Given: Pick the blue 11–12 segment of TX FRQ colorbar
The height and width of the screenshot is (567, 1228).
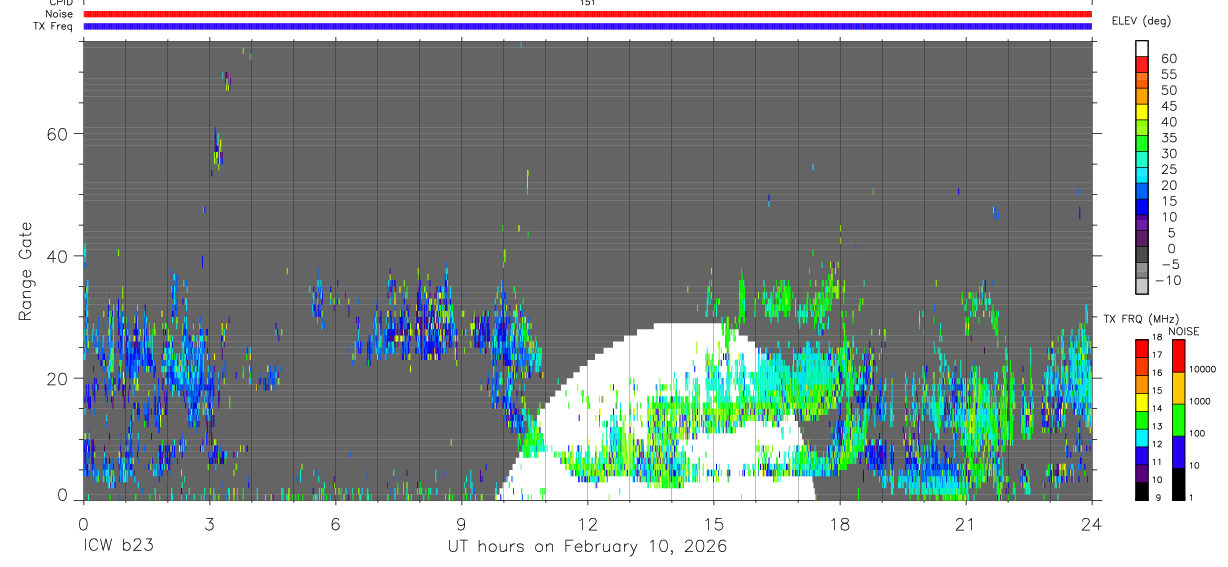Looking at the screenshot, I should point(1141,455).
